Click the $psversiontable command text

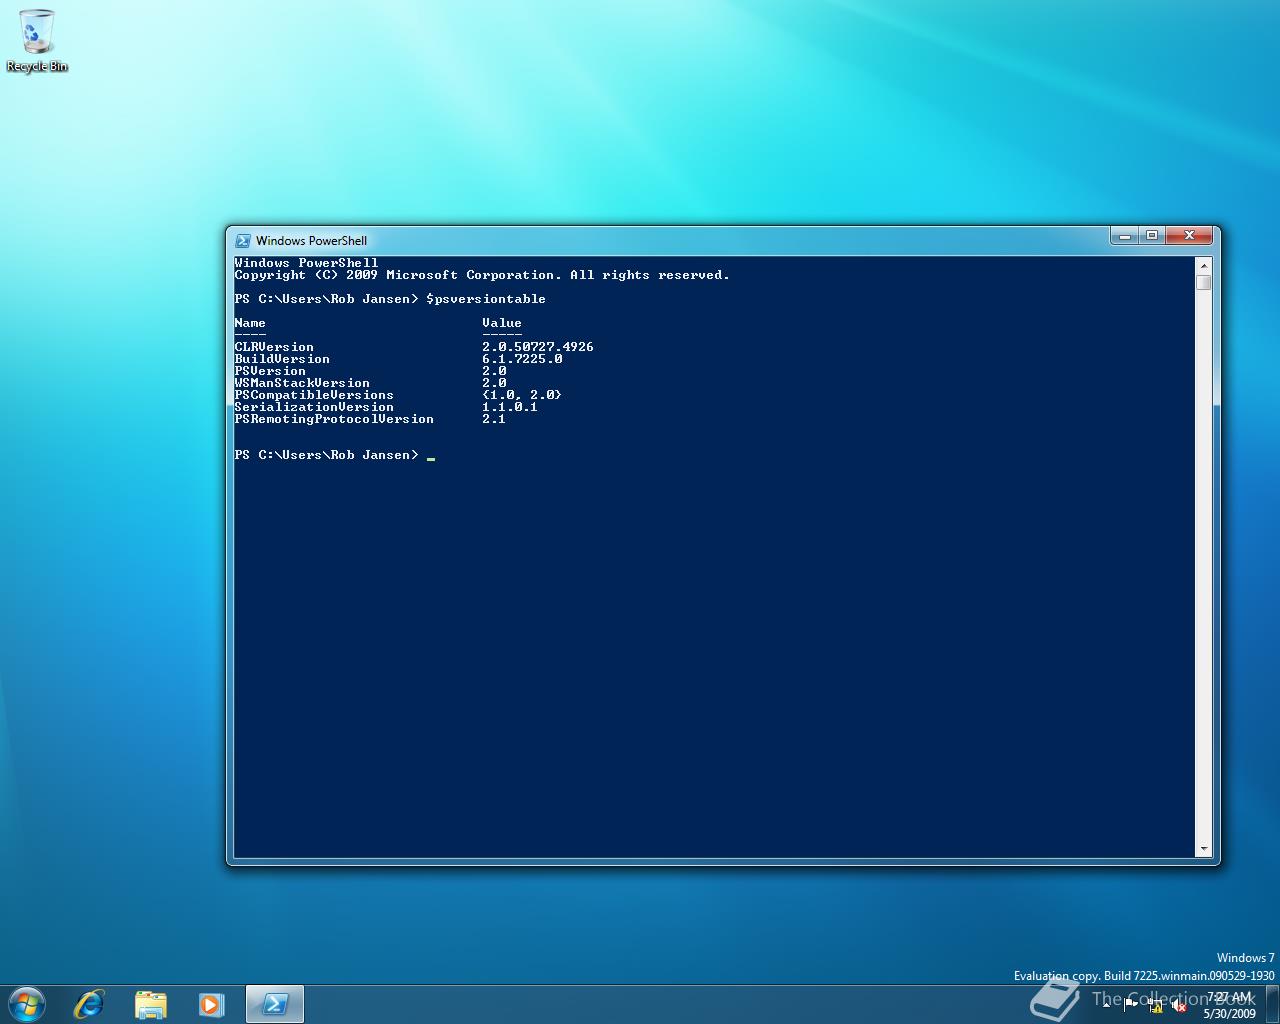coord(486,299)
